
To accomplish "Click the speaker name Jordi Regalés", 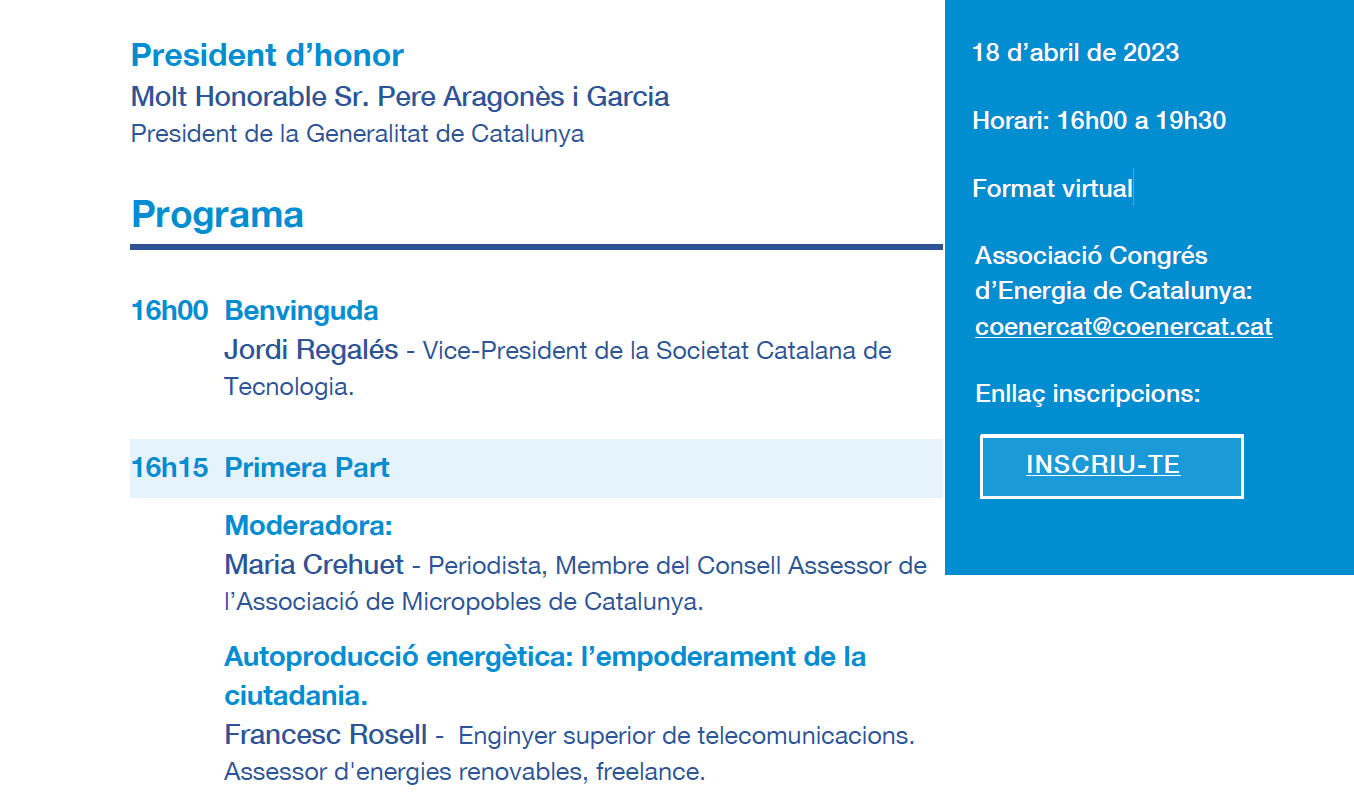I will point(311,351).
